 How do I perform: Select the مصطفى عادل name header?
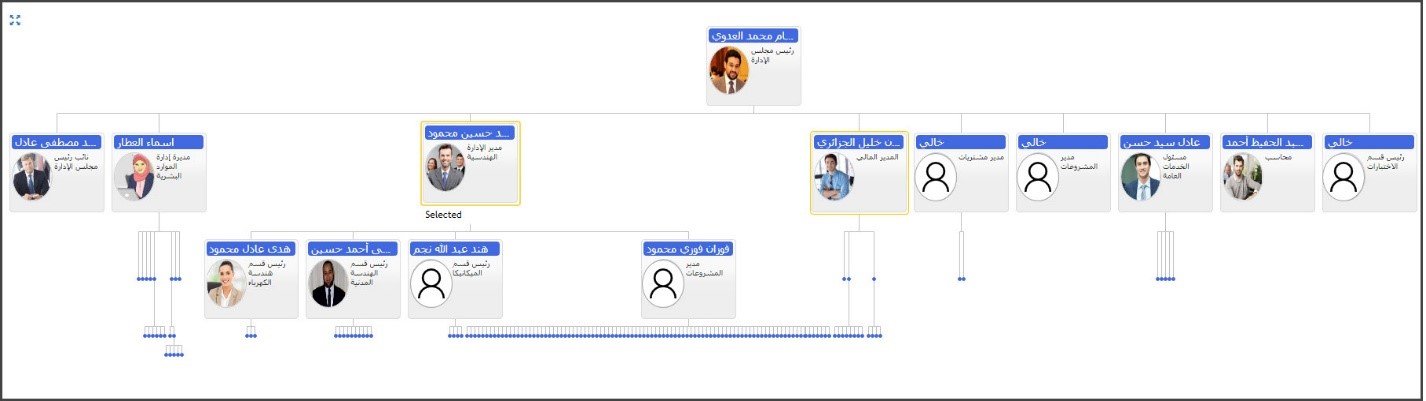57,142
